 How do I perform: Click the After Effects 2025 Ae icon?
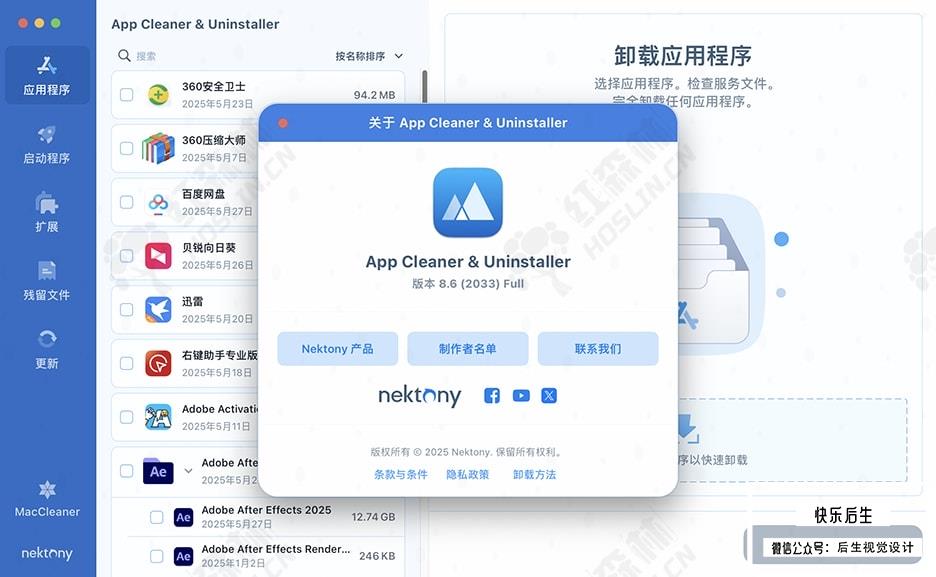183,517
